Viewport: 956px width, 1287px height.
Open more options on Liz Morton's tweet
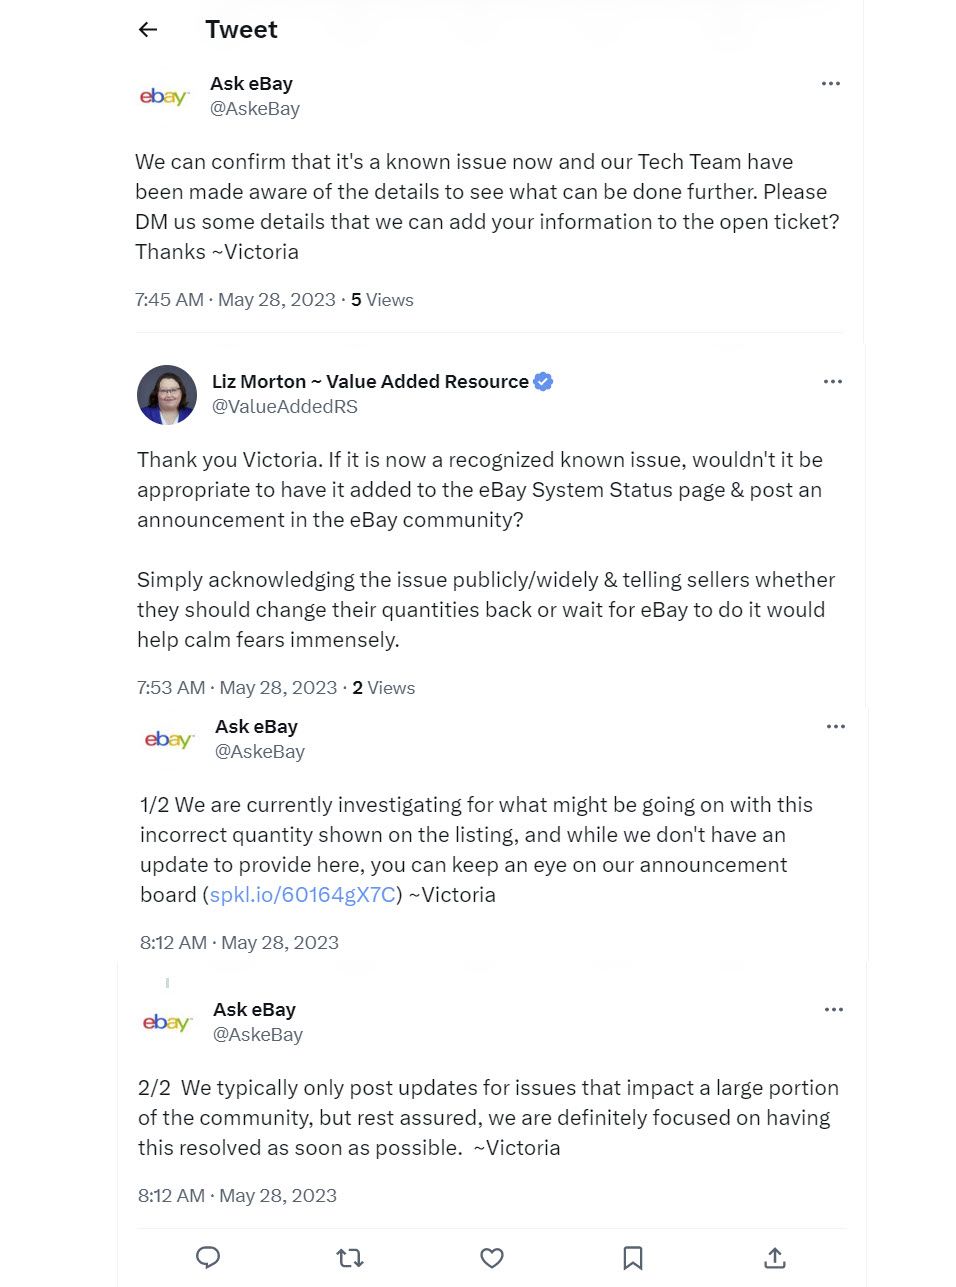833,381
